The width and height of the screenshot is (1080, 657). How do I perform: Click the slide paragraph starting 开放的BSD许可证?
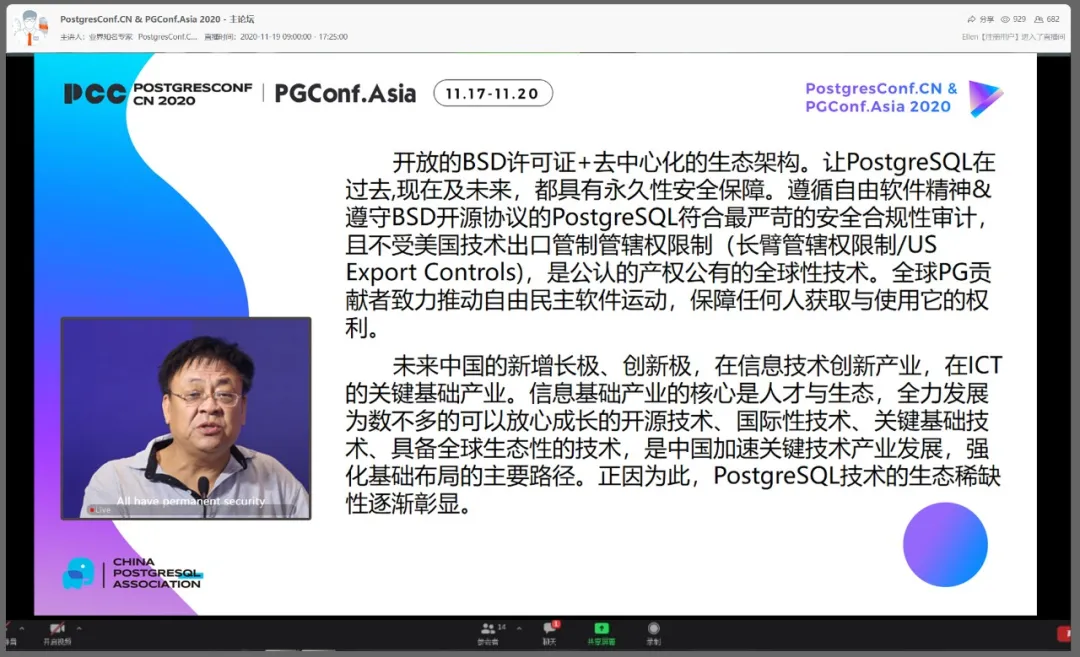668,244
